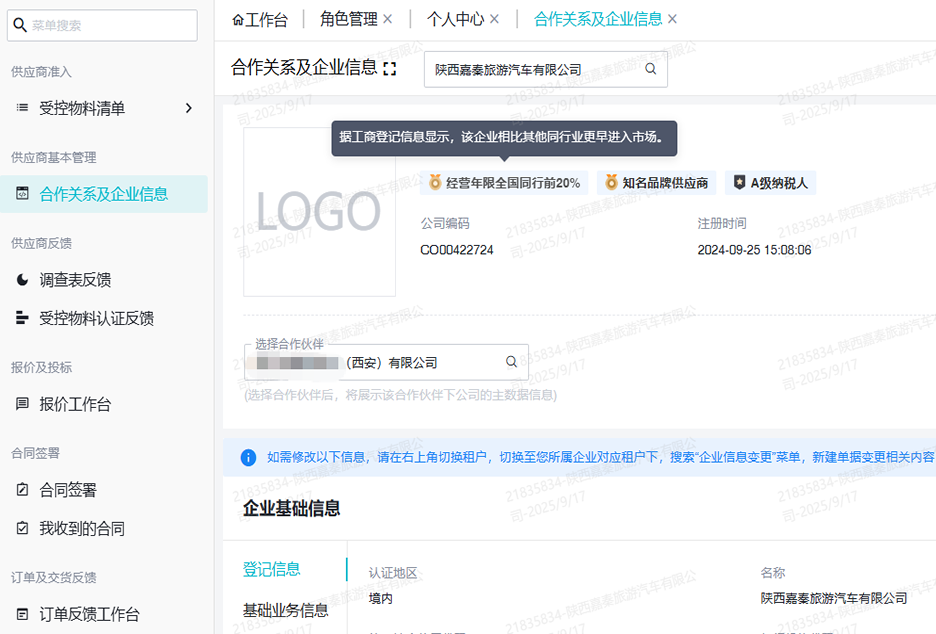The image size is (936, 634).
Task: Click the home icon on 工作台 tab
Action: (237, 18)
